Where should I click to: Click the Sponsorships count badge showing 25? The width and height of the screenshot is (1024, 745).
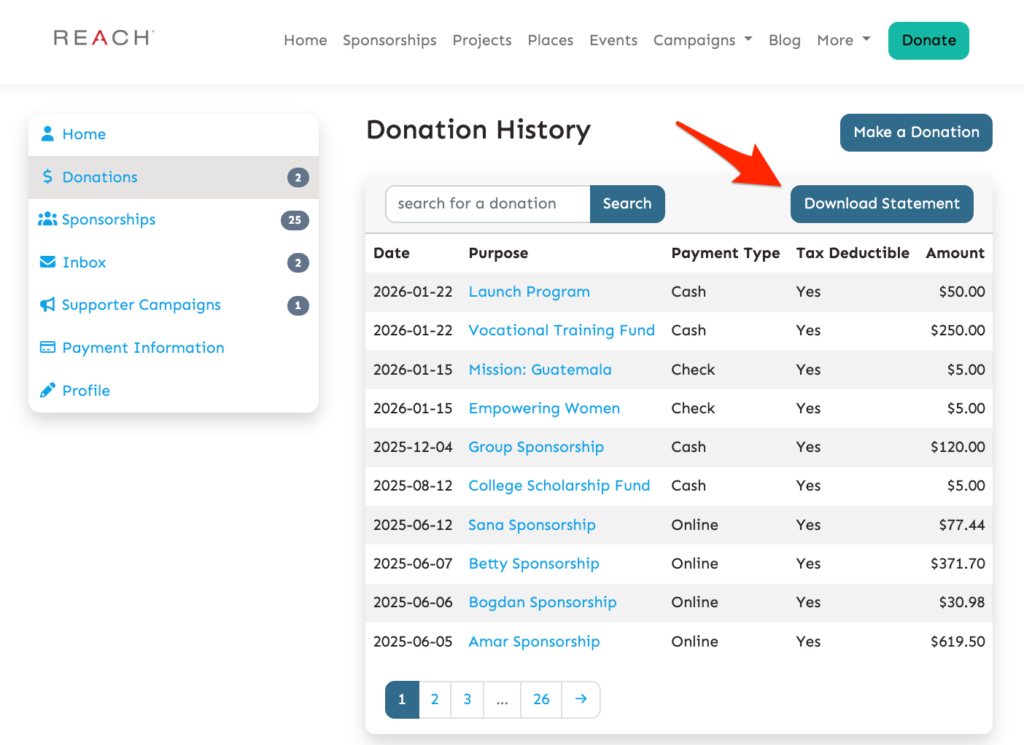tap(295, 219)
